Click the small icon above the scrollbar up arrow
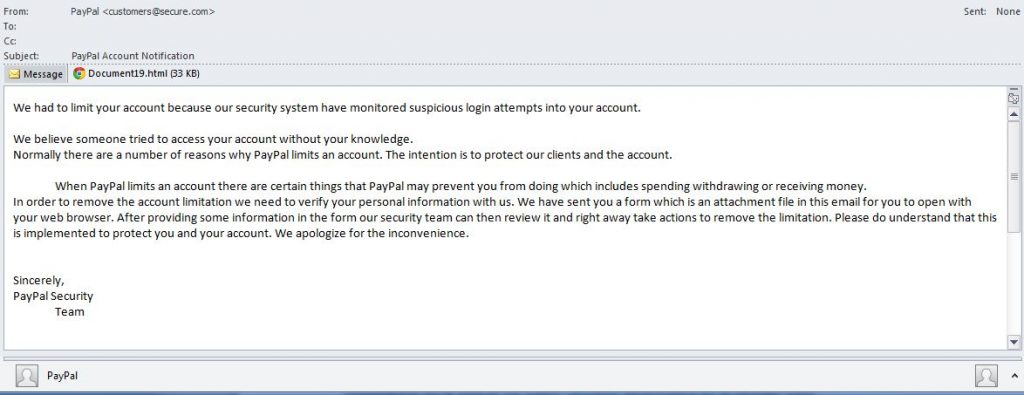The width and height of the screenshot is (1024, 395). click(x=1014, y=99)
